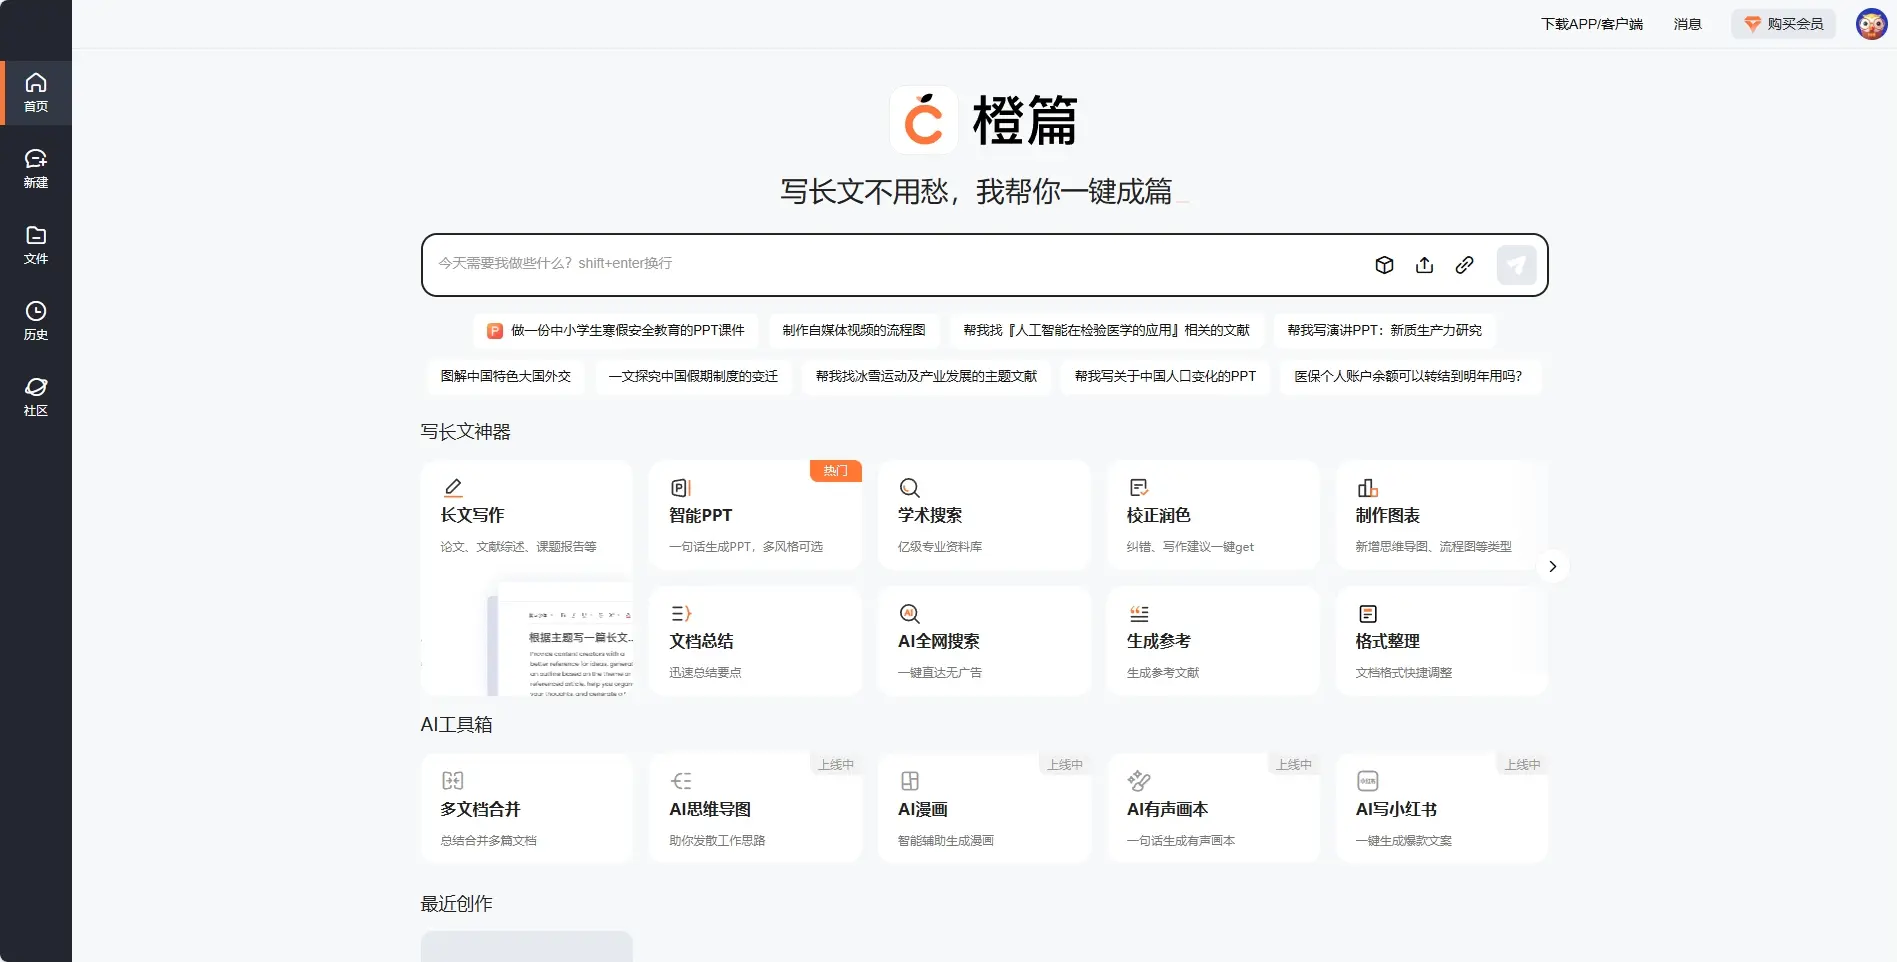
Task: Insert a link via the chain icon
Action: pyautogui.click(x=1465, y=264)
